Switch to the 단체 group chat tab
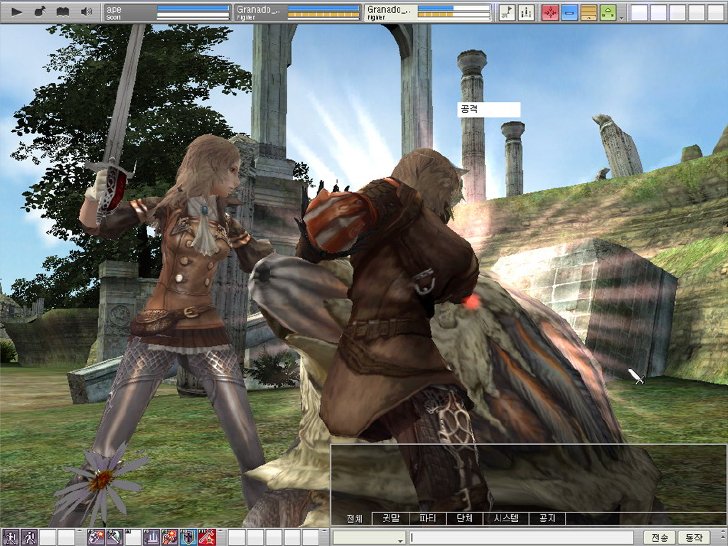Viewport: 728px width, 546px height. (x=464, y=519)
